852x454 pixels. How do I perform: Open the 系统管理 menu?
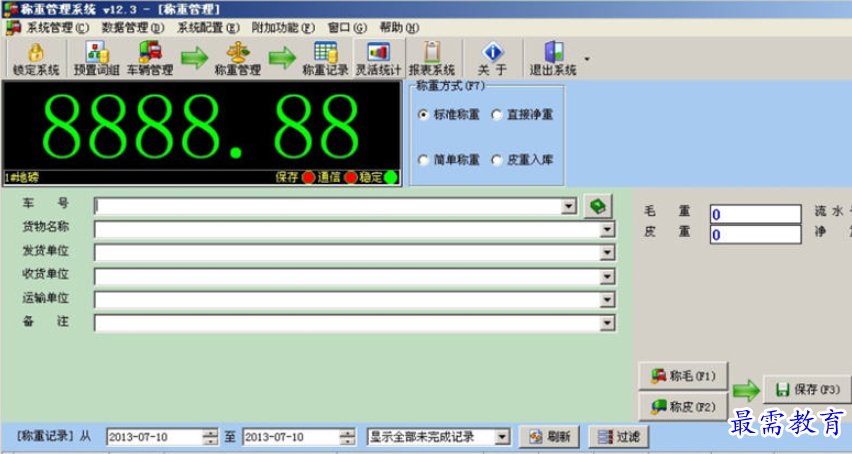pos(58,28)
